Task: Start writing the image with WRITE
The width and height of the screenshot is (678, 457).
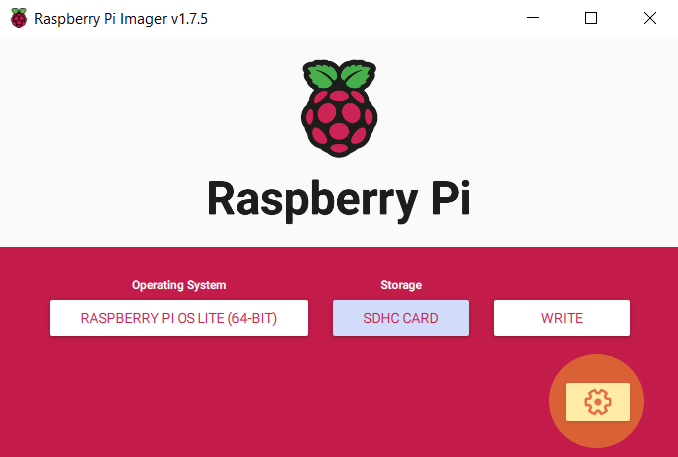Action: point(562,318)
